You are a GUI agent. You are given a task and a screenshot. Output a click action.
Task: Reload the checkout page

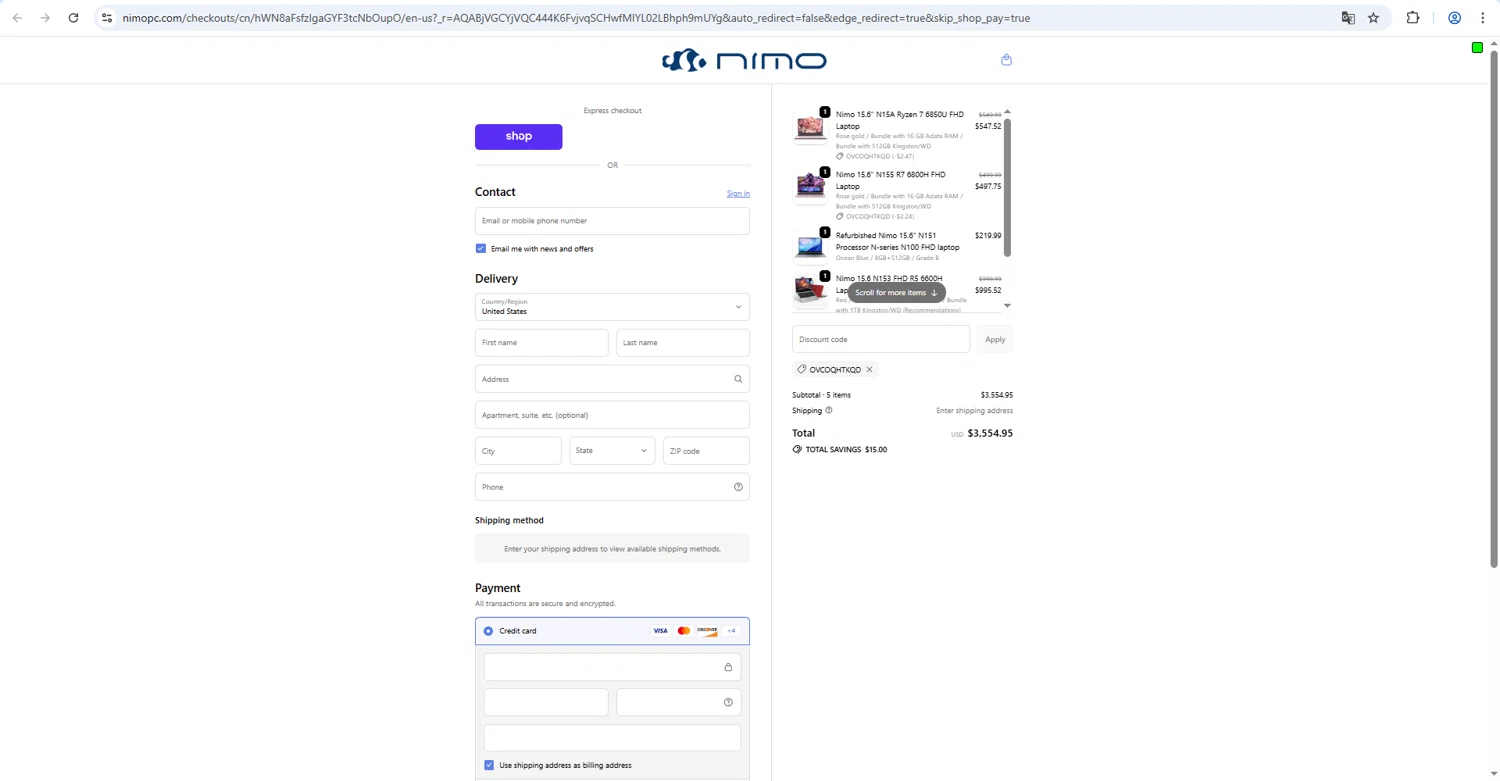pos(73,18)
